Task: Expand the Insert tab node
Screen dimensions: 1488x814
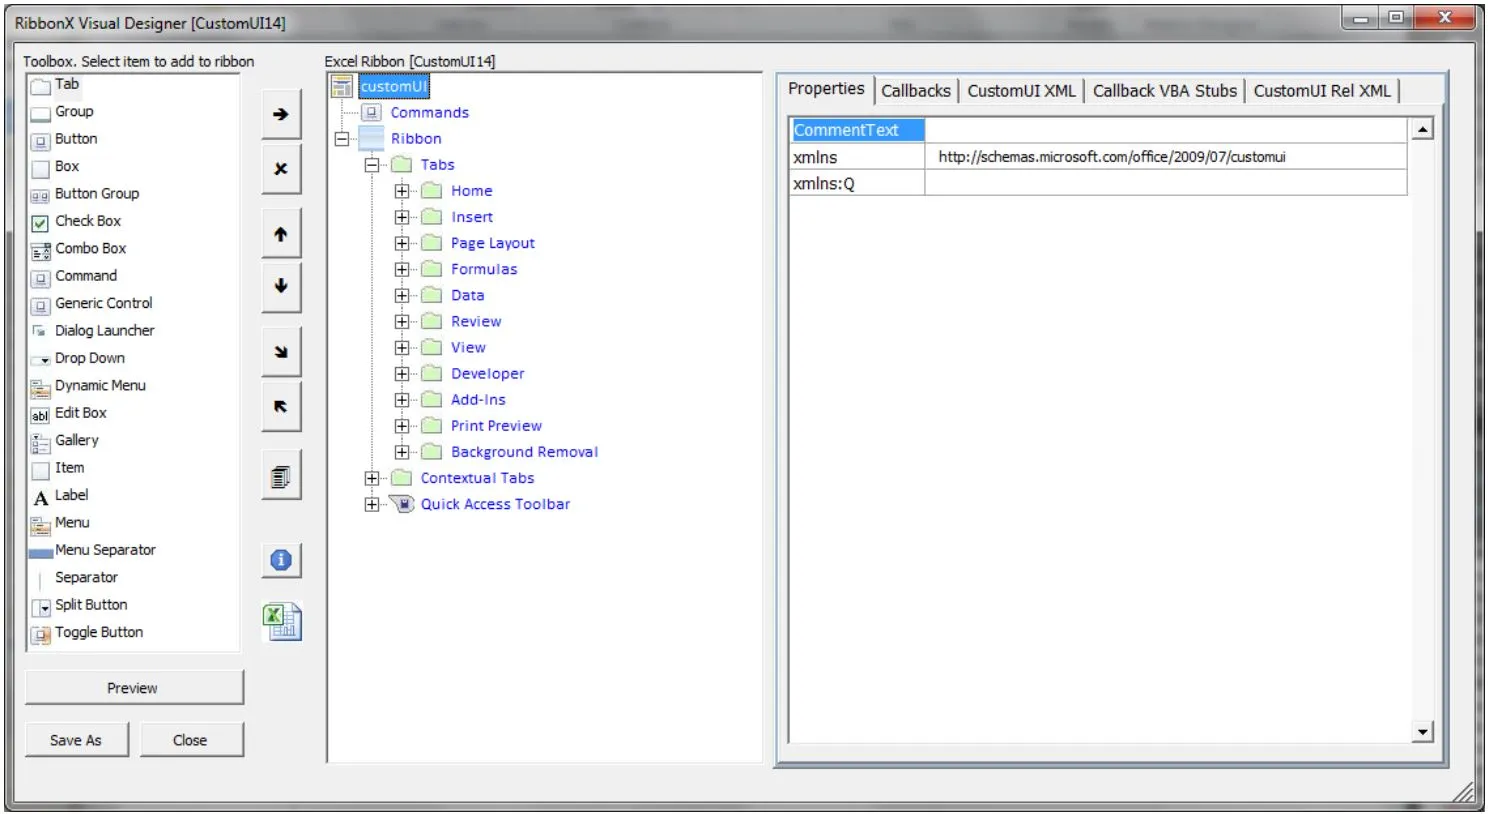Action: click(x=402, y=217)
